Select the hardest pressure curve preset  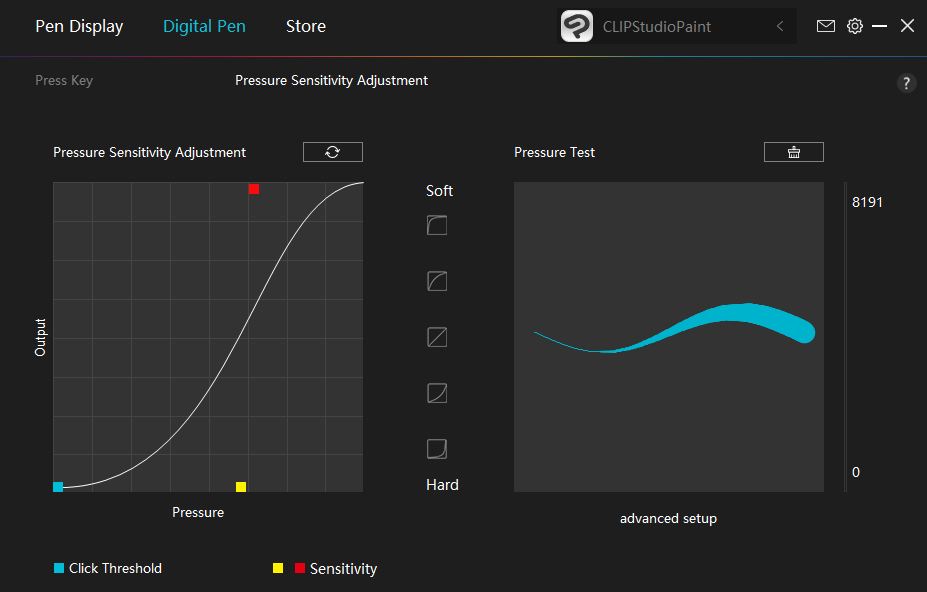(x=437, y=449)
